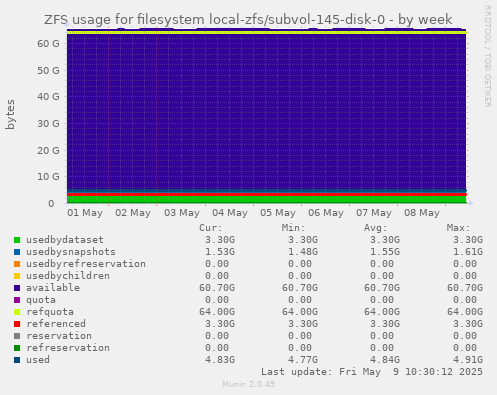The height and width of the screenshot is (395, 497).
Task: Select the refreservation legend label
Action: [x=68, y=348]
